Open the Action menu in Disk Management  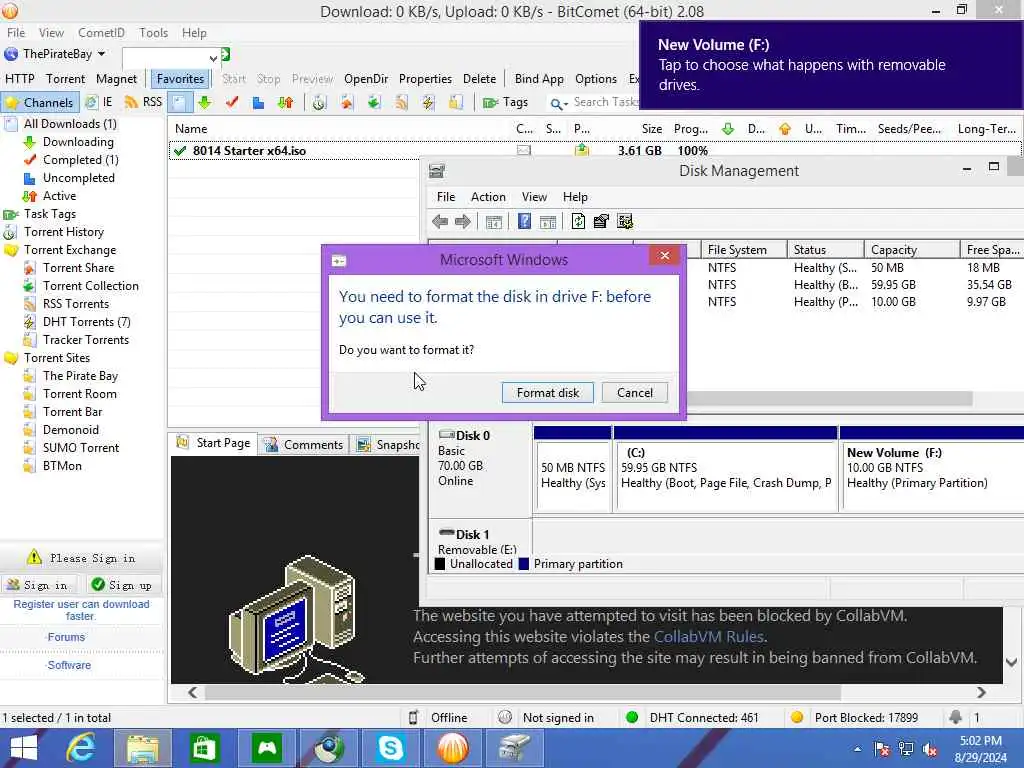[488, 197]
